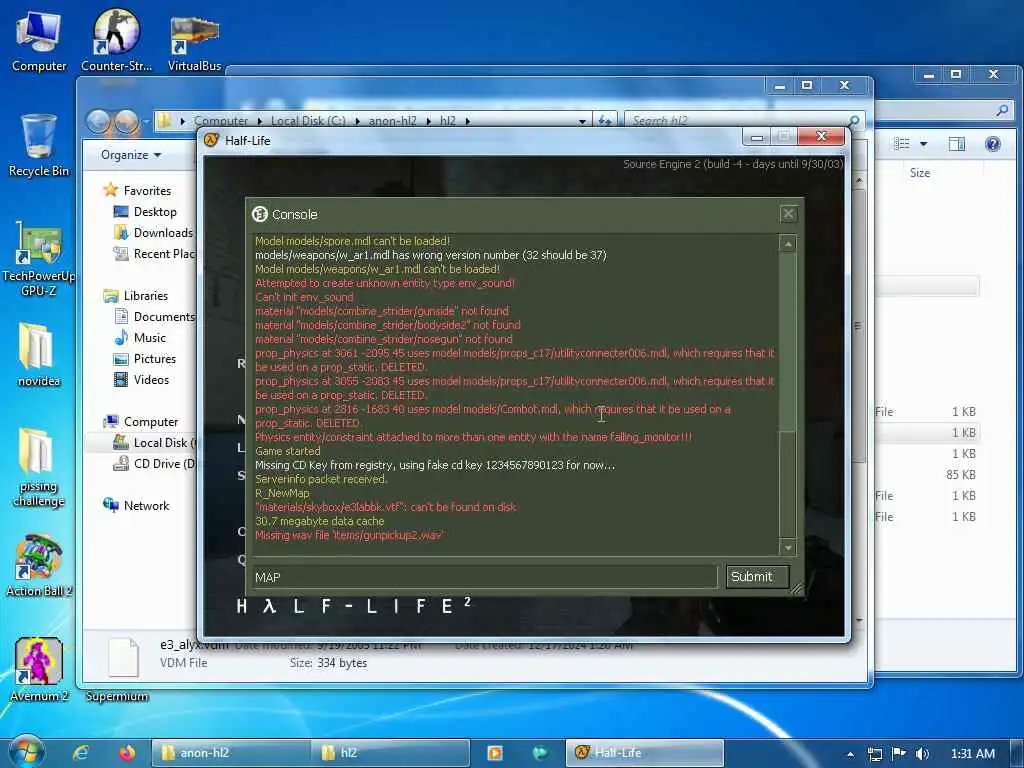
Task: Open the network tray icon
Action: click(874, 754)
